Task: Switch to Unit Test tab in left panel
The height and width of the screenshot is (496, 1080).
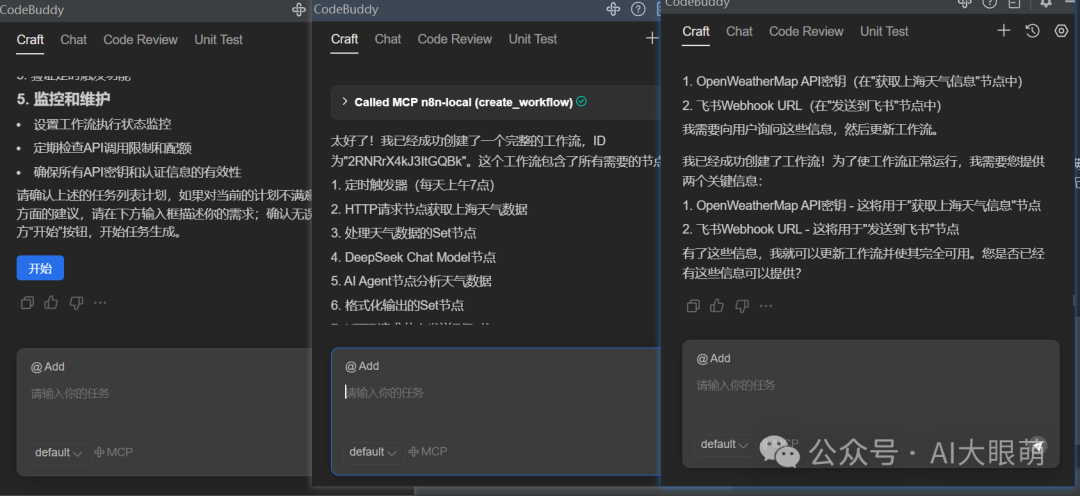Action: click(x=218, y=40)
